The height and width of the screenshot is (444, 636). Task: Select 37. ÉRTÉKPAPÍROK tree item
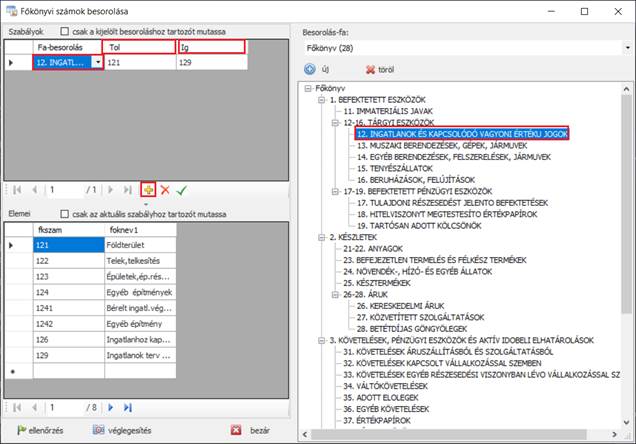377,420
